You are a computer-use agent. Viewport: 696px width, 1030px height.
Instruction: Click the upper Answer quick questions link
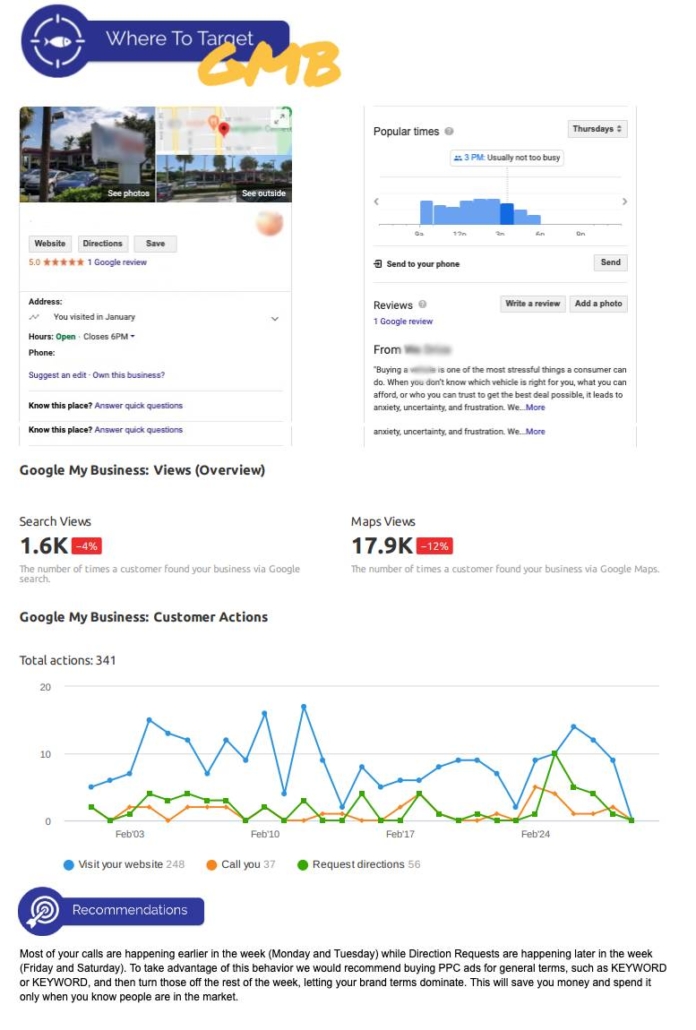(x=139, y=405)
